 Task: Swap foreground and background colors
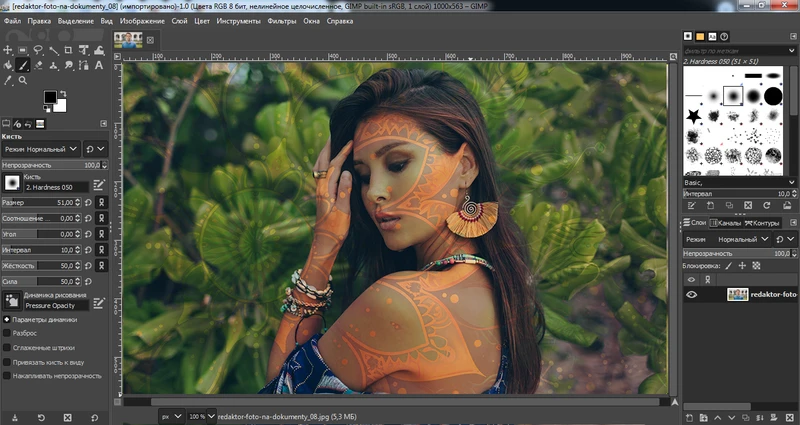coord(63,93)
